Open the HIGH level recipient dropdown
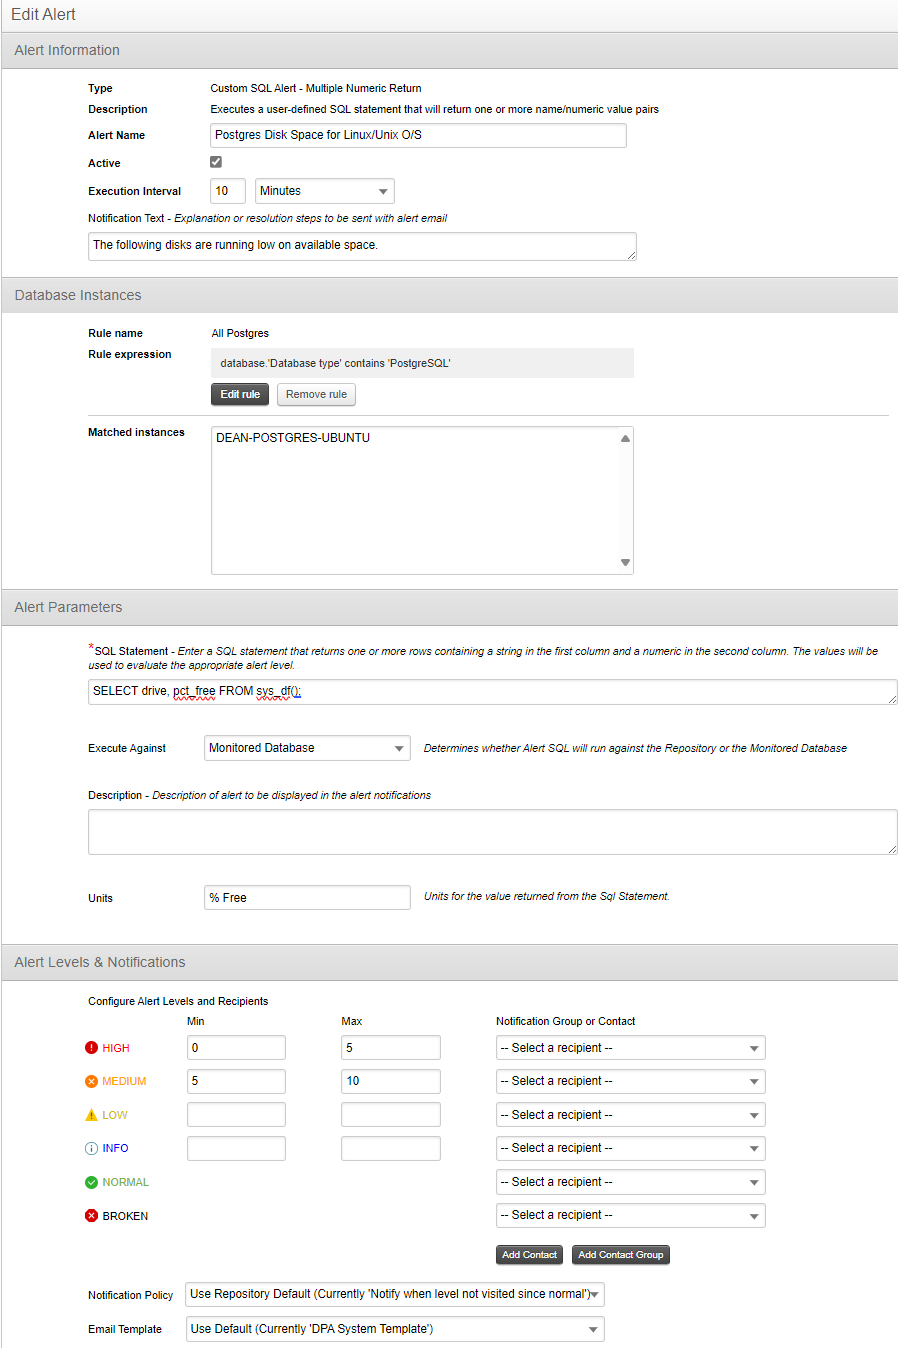This screenshot has height=1348, width=898. 631,1048
